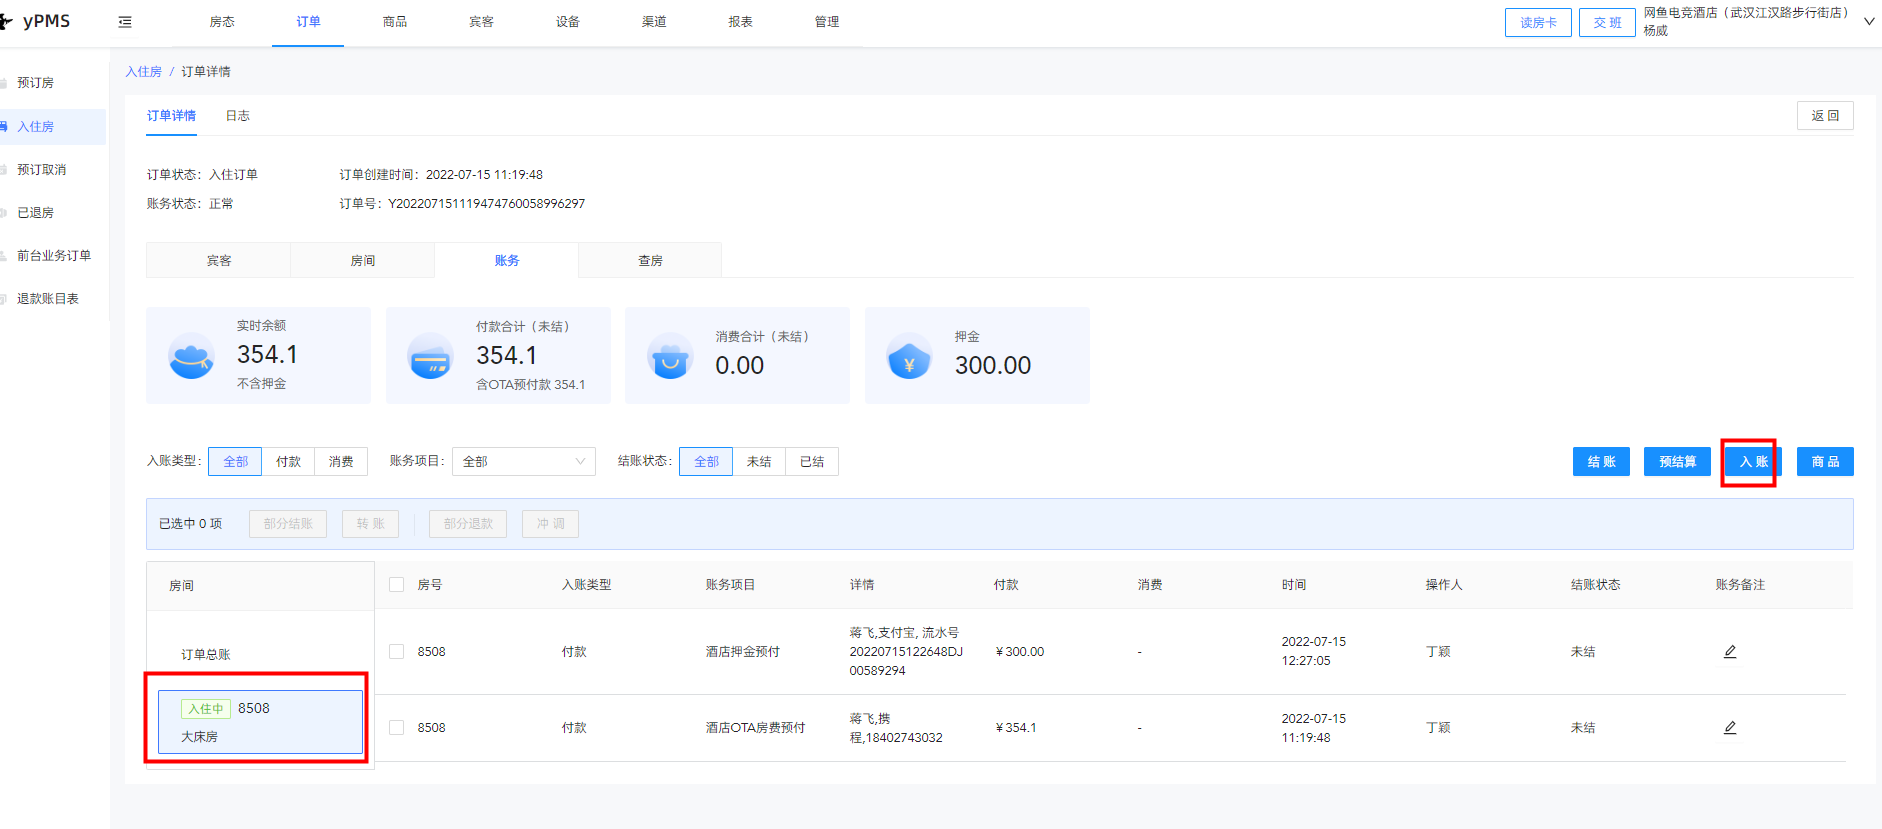
Task: Open the 宾客 top menu
Action: coord(481,22)
